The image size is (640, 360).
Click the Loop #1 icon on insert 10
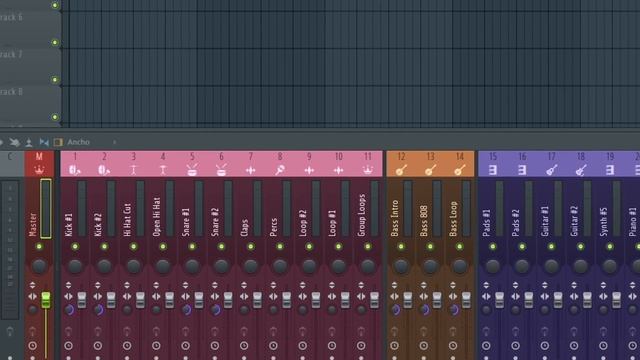(x=338, y=170)
